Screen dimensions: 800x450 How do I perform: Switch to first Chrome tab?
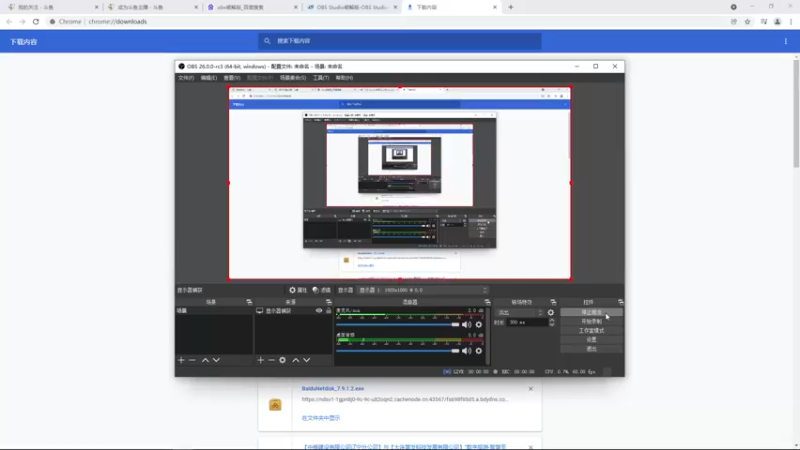(53, 7)
